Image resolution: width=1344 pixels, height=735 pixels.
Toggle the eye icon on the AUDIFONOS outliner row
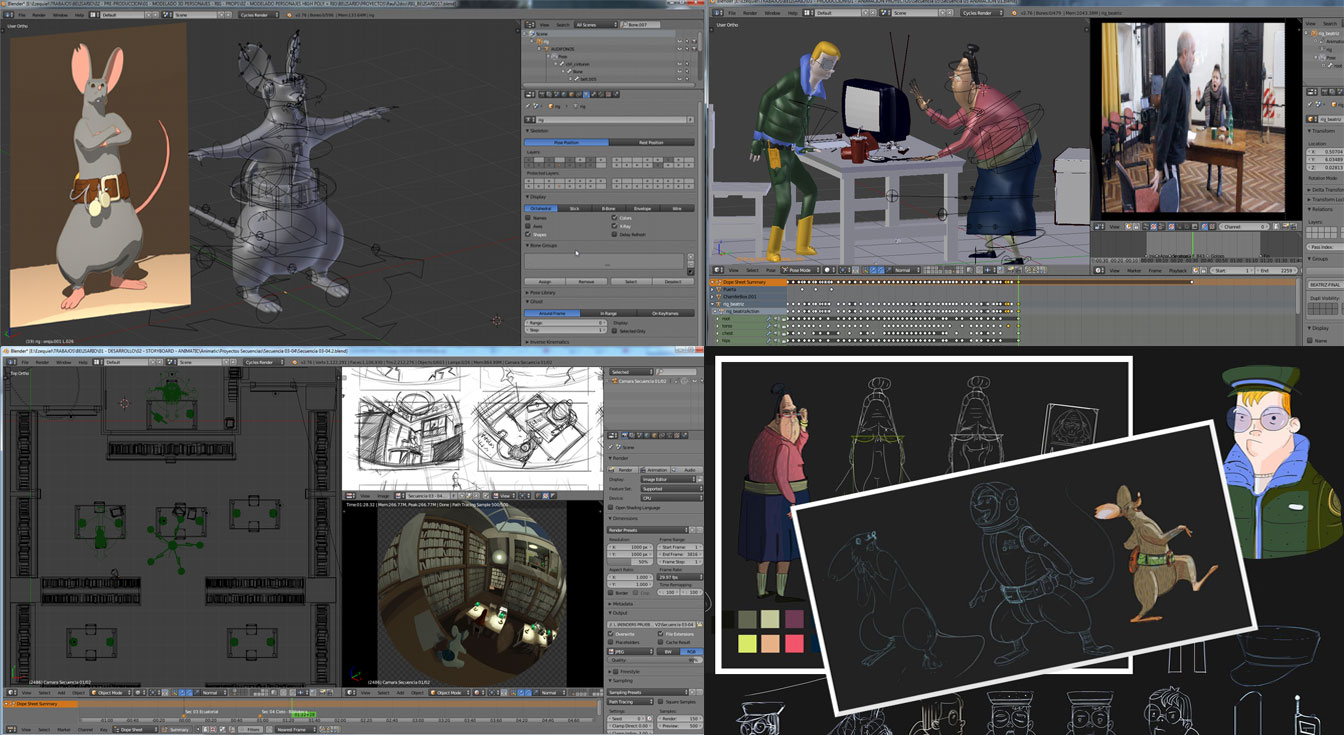click(680, 49)
